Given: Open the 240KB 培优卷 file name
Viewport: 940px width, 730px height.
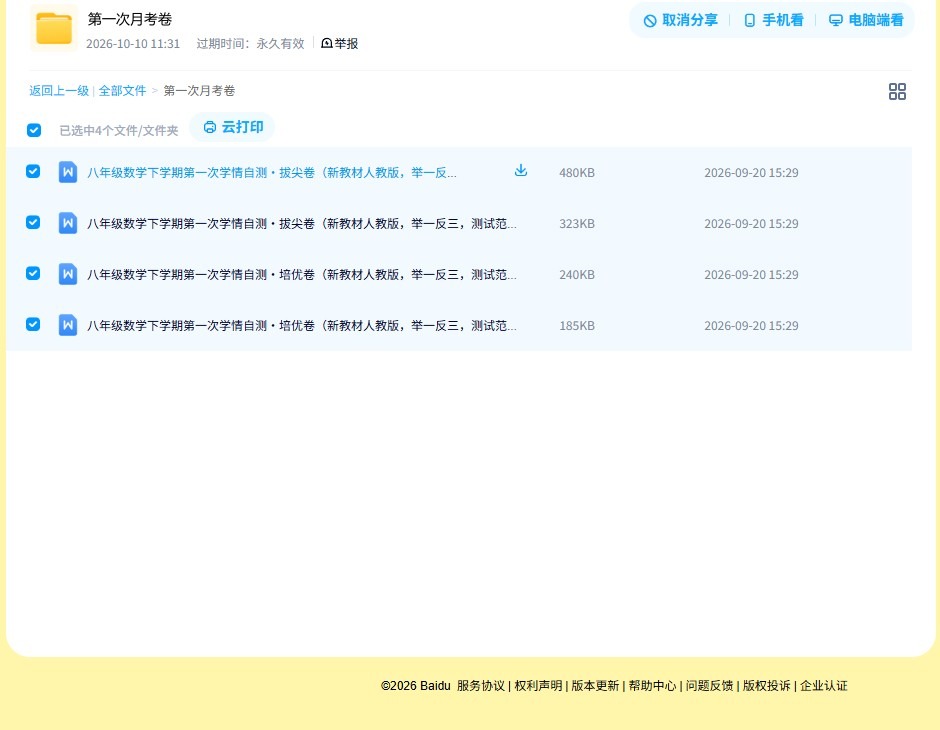Looking at the screenshot, I should click(x=302, y=274).
